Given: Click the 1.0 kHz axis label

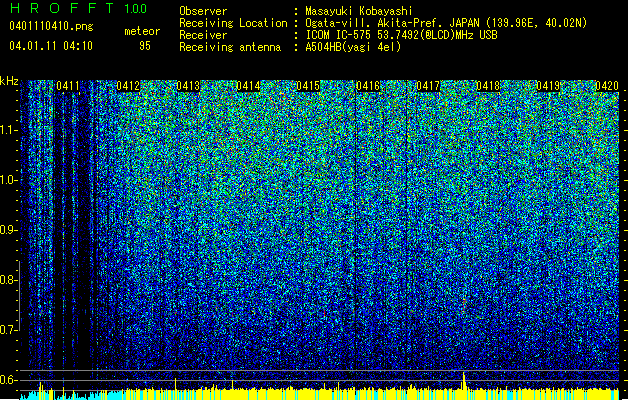Looking at the screenshot, I should [8, 180].
